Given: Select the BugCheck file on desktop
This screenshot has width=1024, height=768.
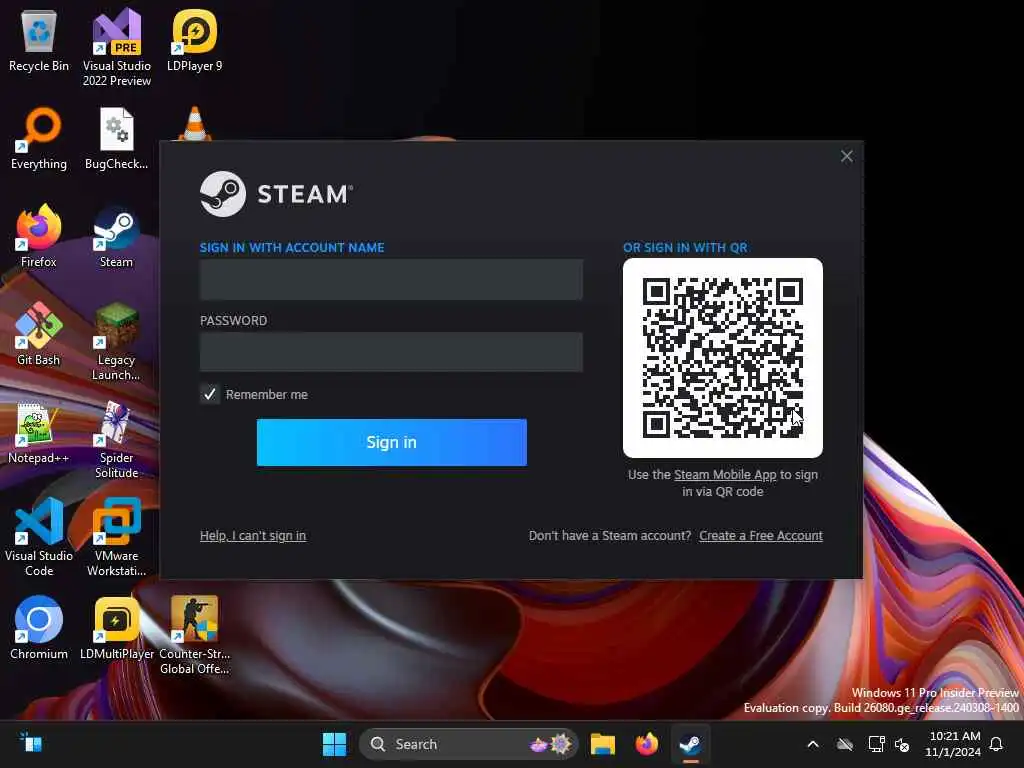Looking at the screenshot, I should (x=116, y=138).
